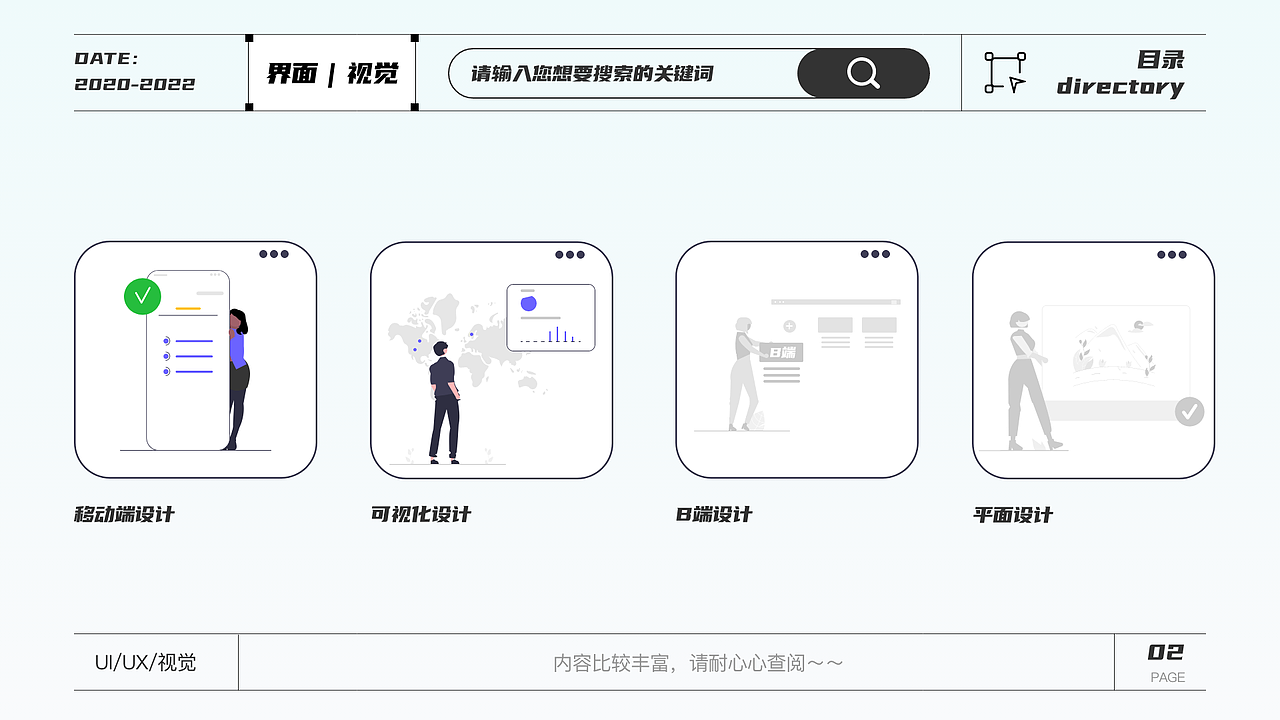The width and height of the screenshot is (1280, 720).
Task: Expand the B端设计 card options dots
Action: (x=874, y=255)
